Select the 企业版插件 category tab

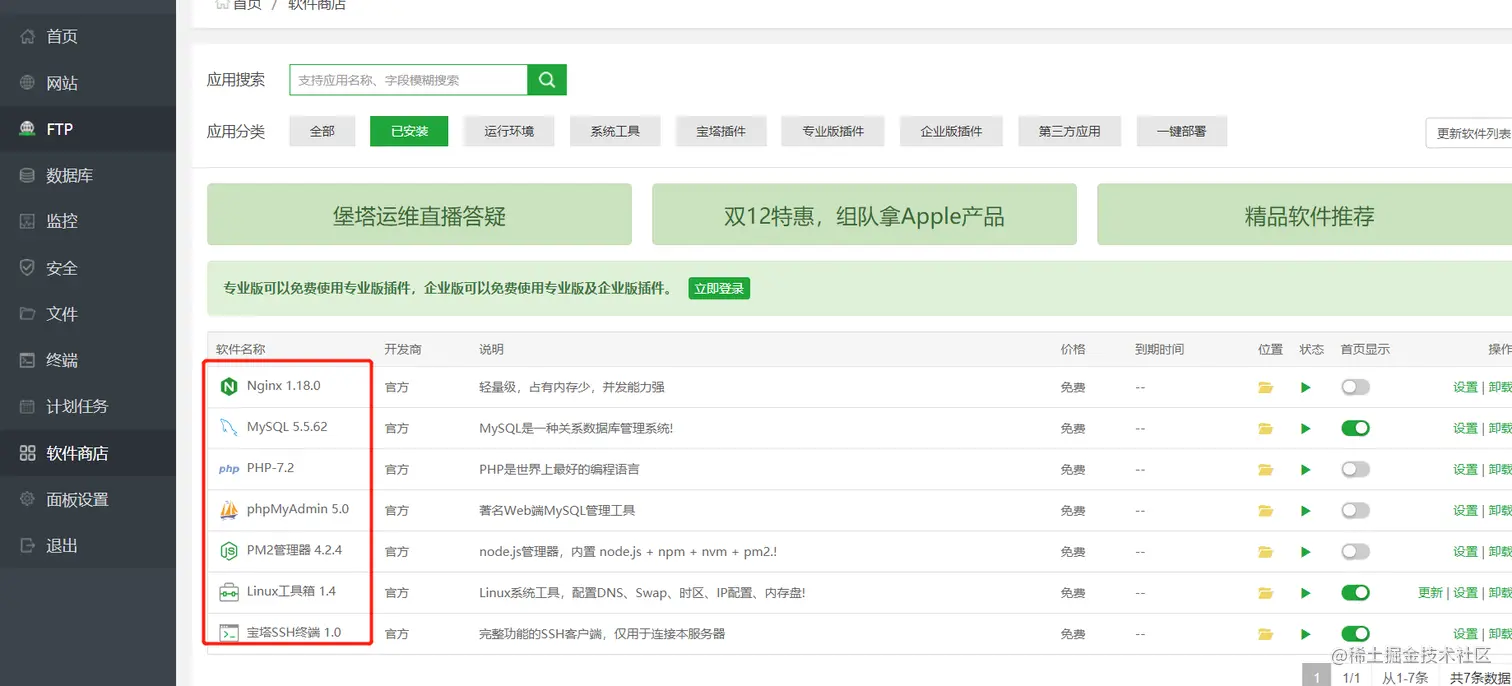(951, 131)
